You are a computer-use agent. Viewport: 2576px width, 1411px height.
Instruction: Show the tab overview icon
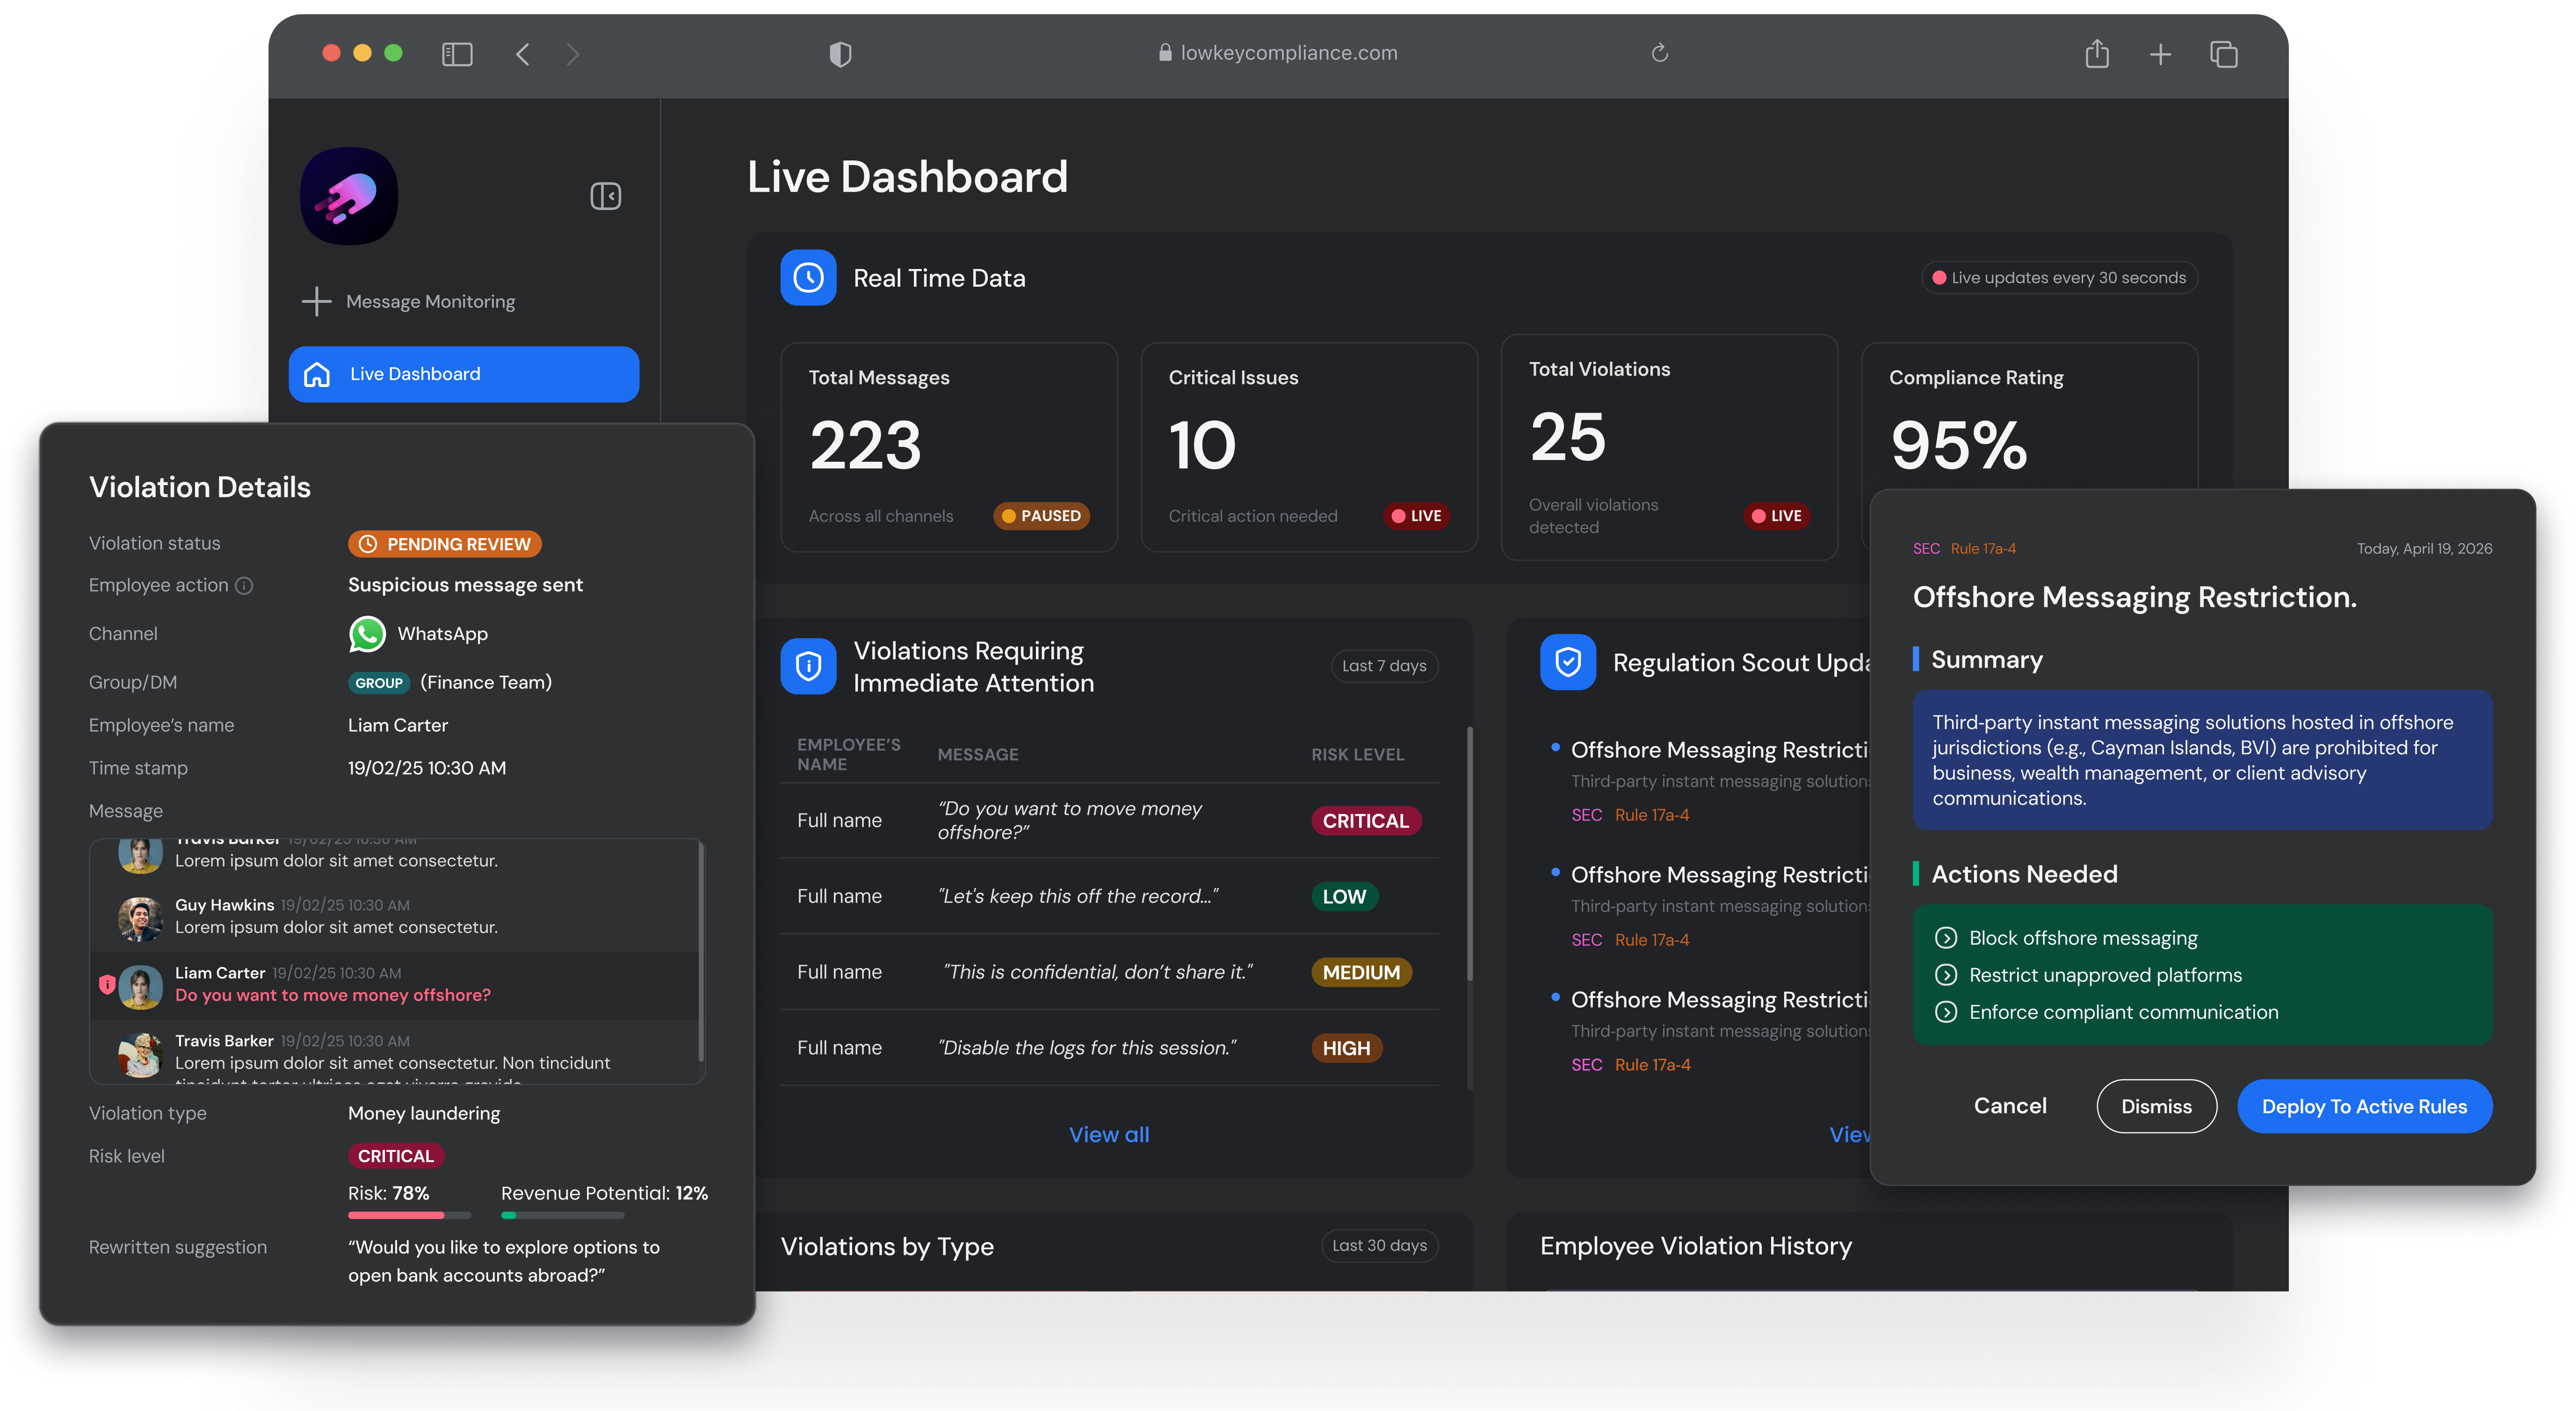point(2223,54)
